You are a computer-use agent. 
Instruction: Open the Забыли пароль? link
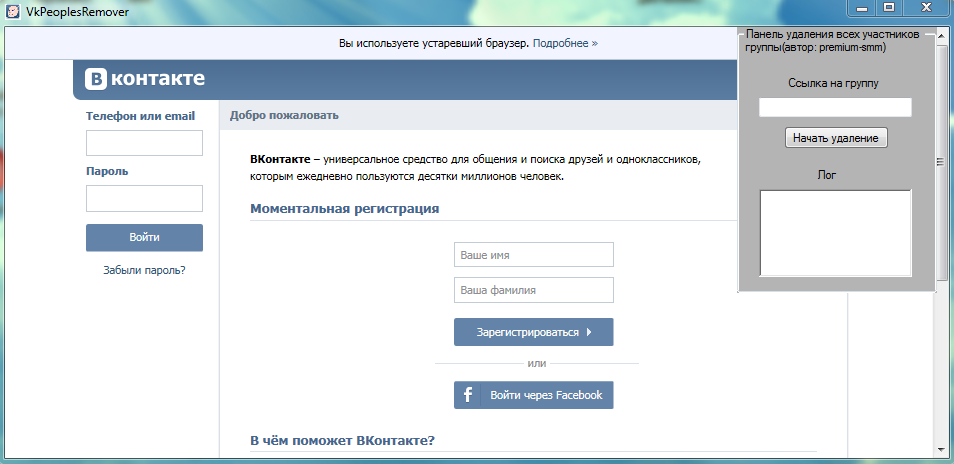144,270
